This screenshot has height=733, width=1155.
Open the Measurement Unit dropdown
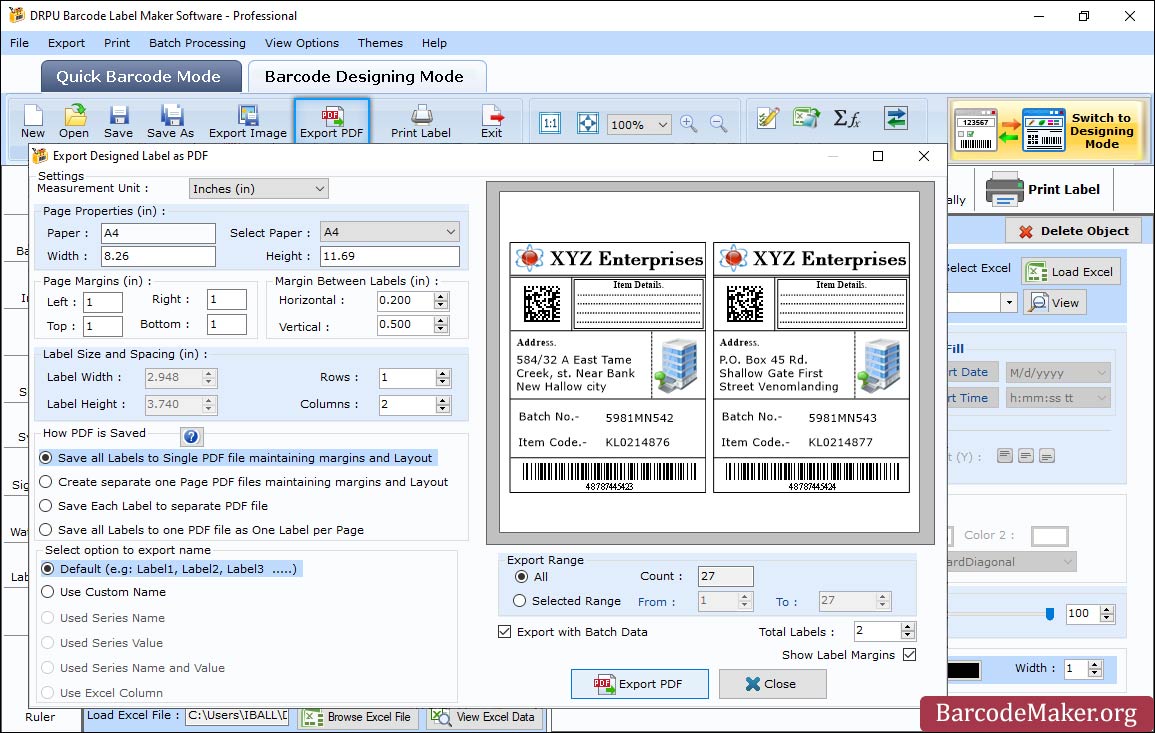(x=259, y=189)
